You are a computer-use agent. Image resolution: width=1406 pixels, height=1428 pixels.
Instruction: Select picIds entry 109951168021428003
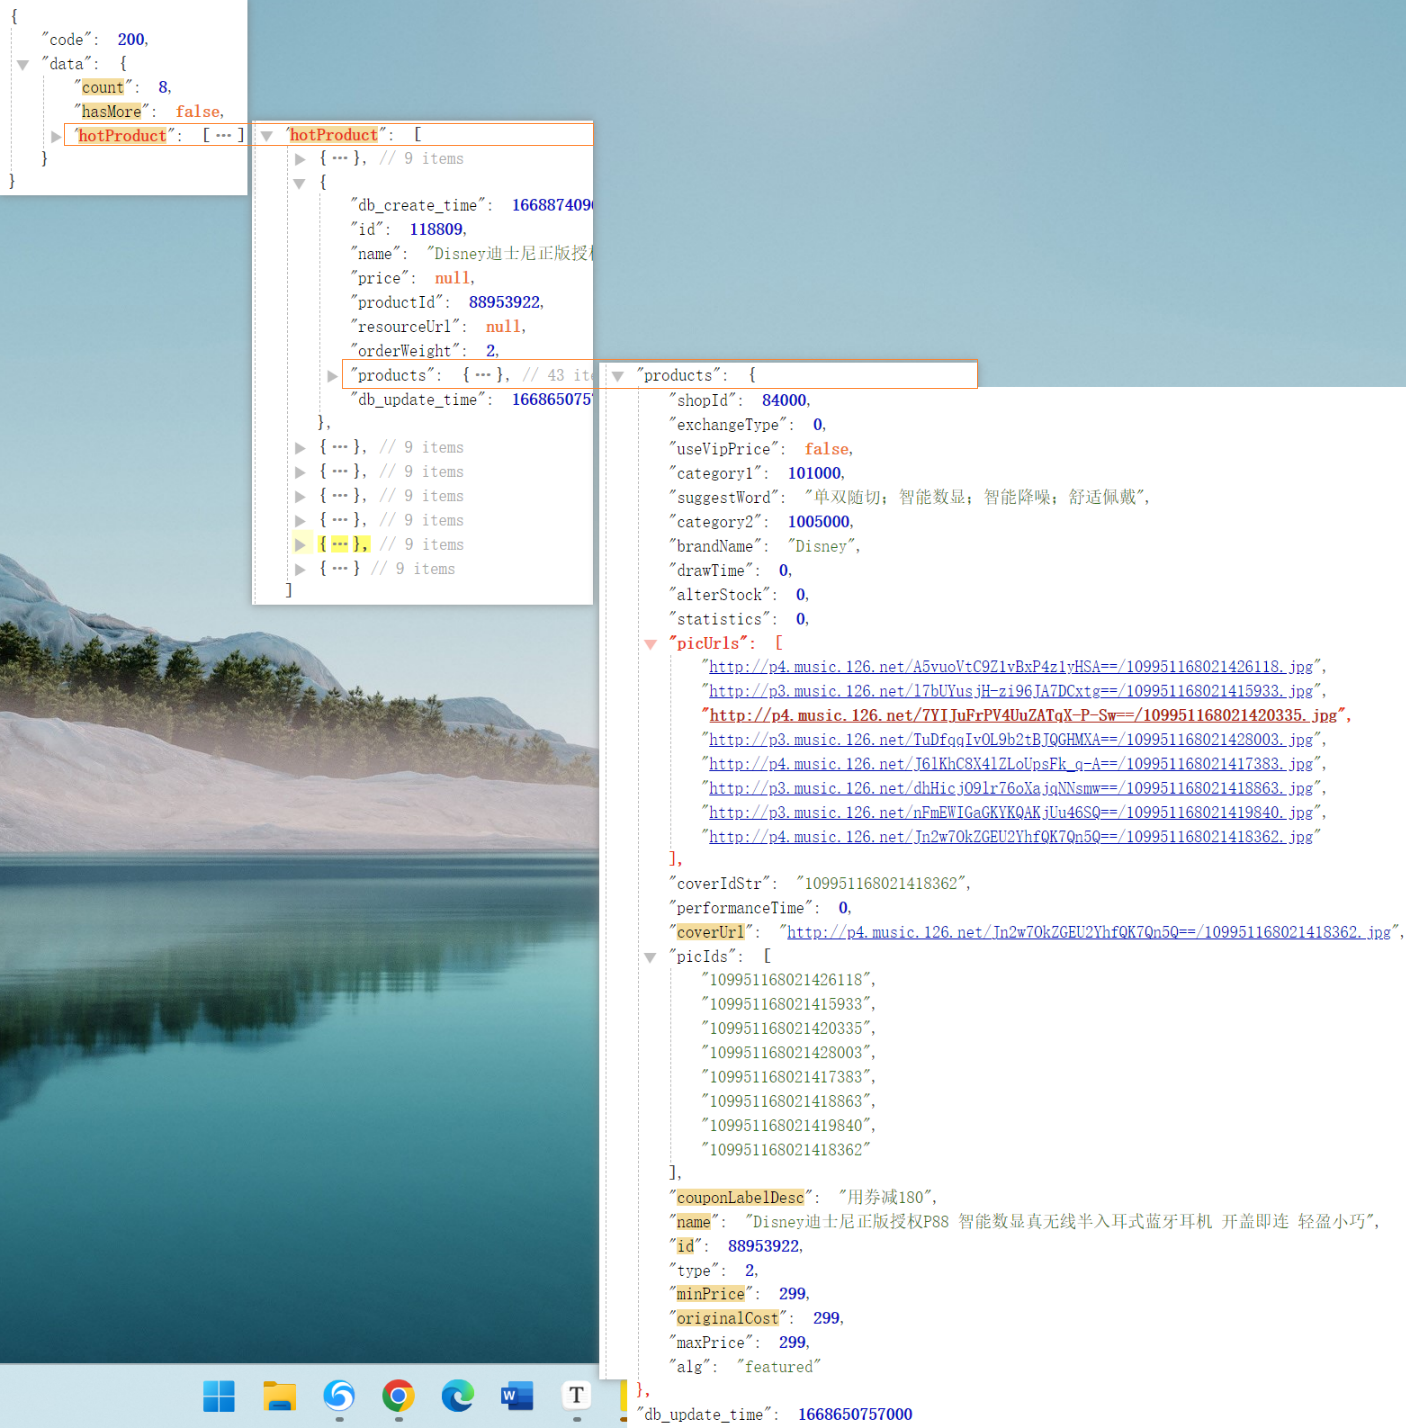tap(787, 1053)
